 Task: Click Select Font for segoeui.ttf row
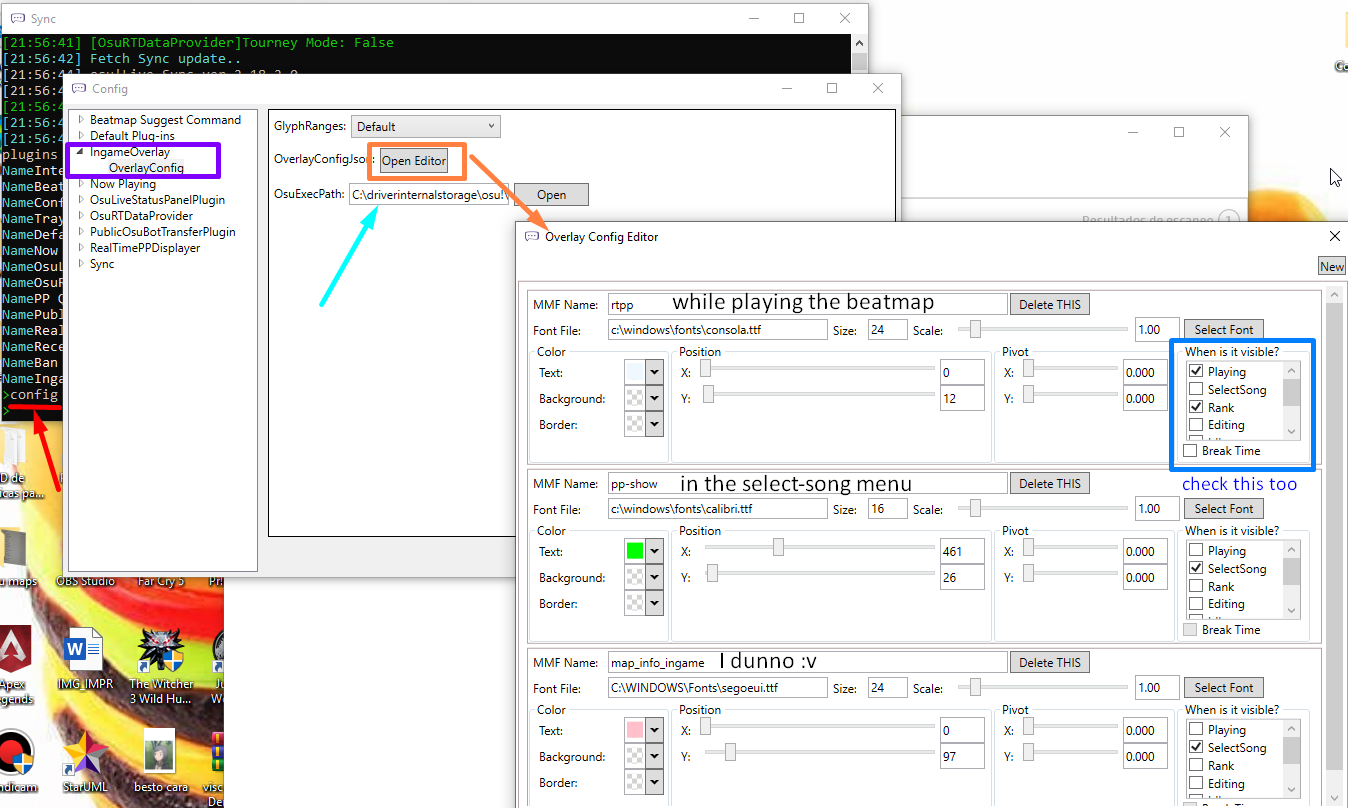point(1223,687)
